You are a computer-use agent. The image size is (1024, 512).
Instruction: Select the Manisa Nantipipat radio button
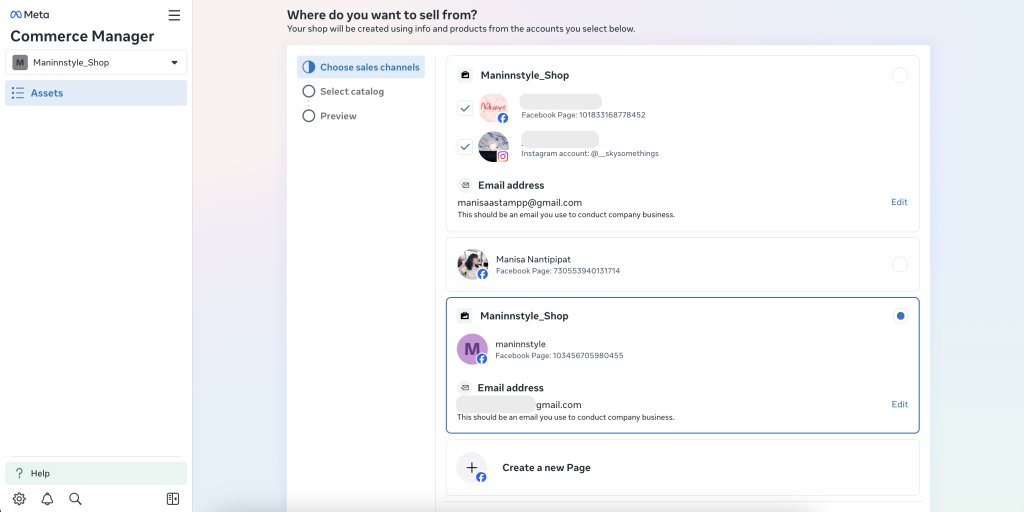(x=899, y=264)
